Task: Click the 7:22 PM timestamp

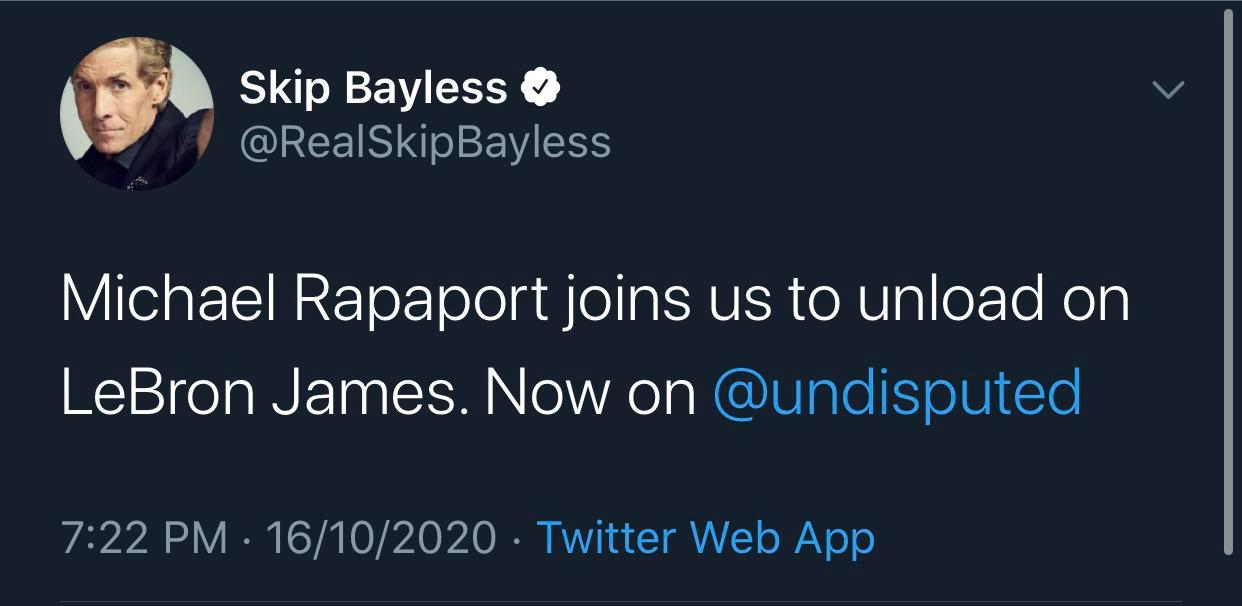Action: pyautogui.click(x=144, y=538)
